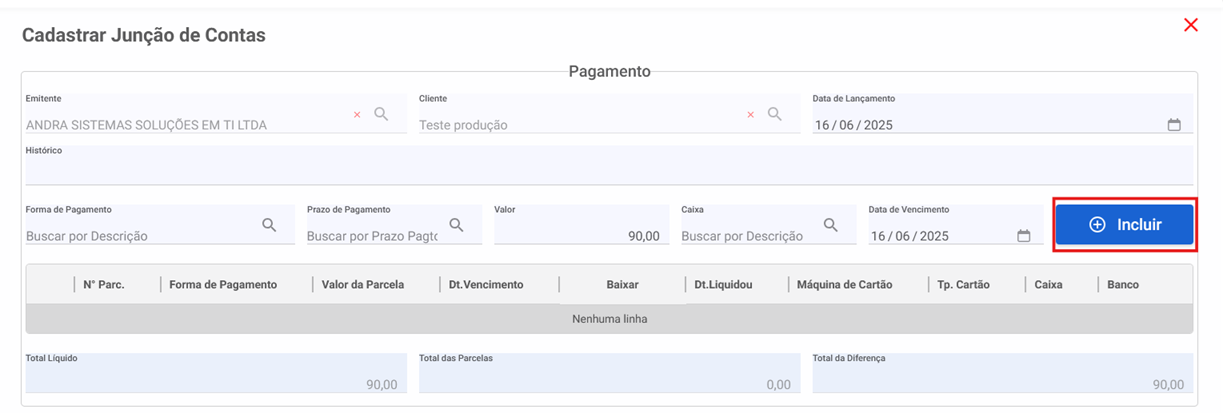Click the Total Líquido field
The height and width of the screenshot is (413, 1223).
click(x=215, y=373)
